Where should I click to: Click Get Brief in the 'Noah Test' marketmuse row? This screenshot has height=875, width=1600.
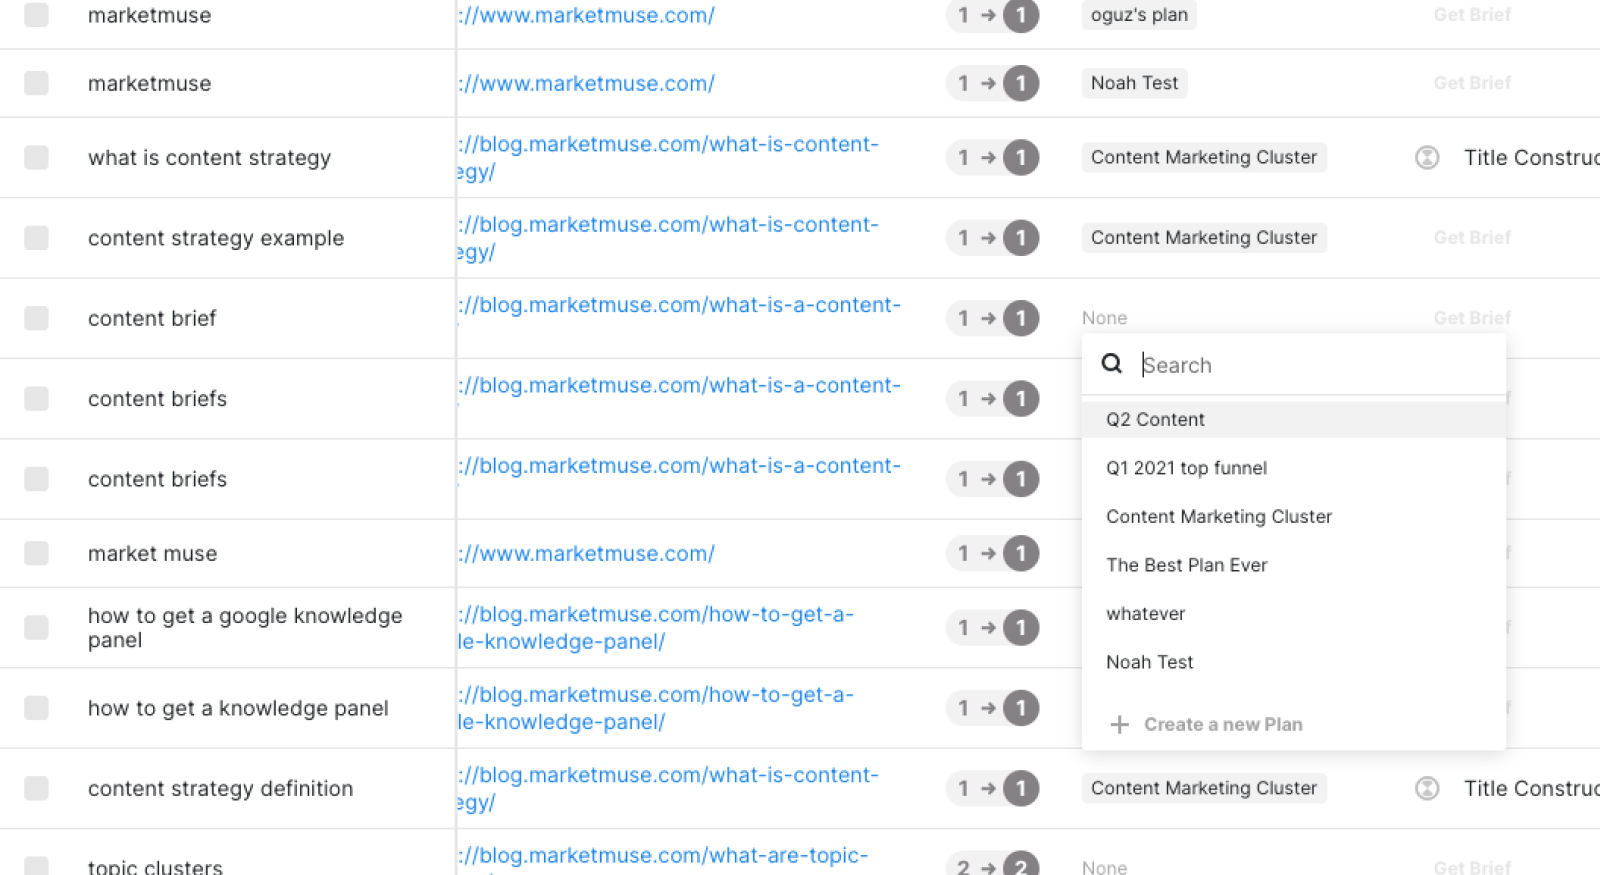pyautogui.click(x=1472, y=83)
